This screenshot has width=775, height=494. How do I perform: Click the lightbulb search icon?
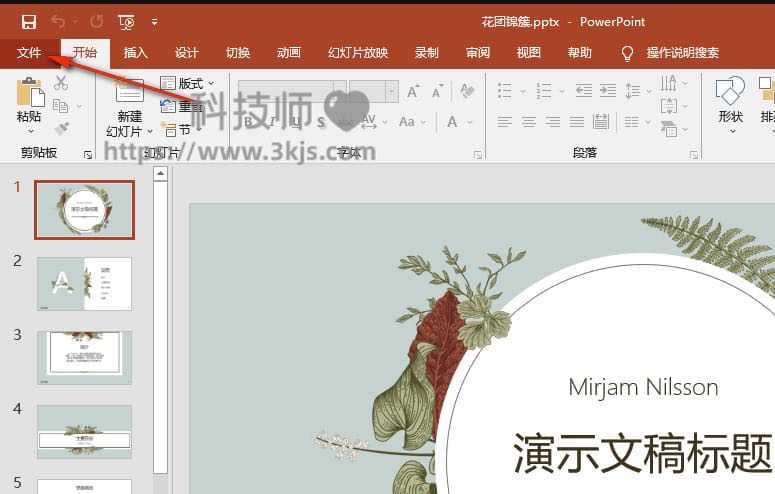[627, 53]
